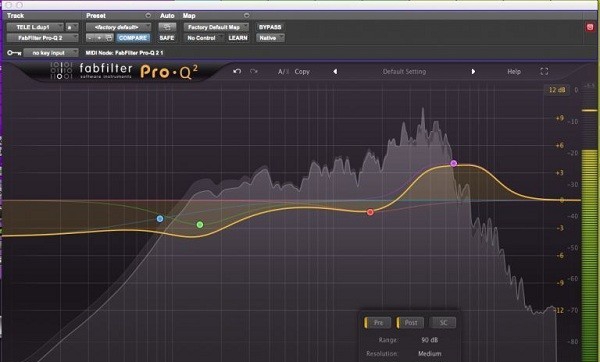This screenshot has width=600, height=362.
Task: Open the No Control assignment menu
Action: coord(204,38)
